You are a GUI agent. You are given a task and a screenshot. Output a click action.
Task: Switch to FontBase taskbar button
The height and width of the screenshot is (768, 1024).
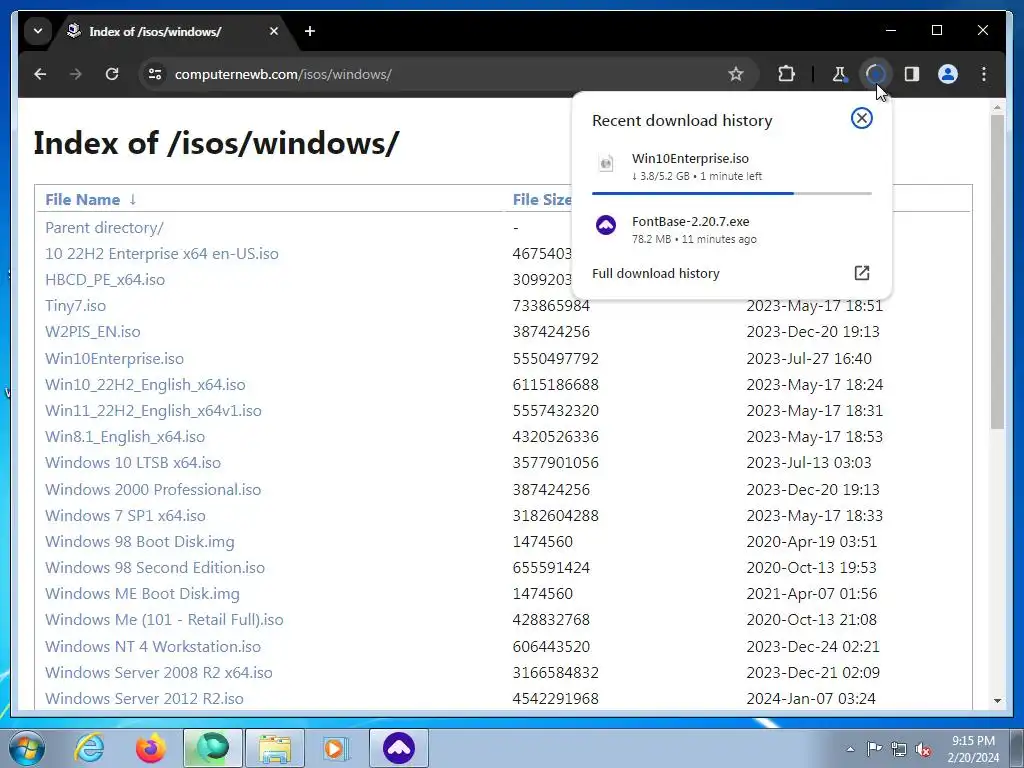(399, 748)
